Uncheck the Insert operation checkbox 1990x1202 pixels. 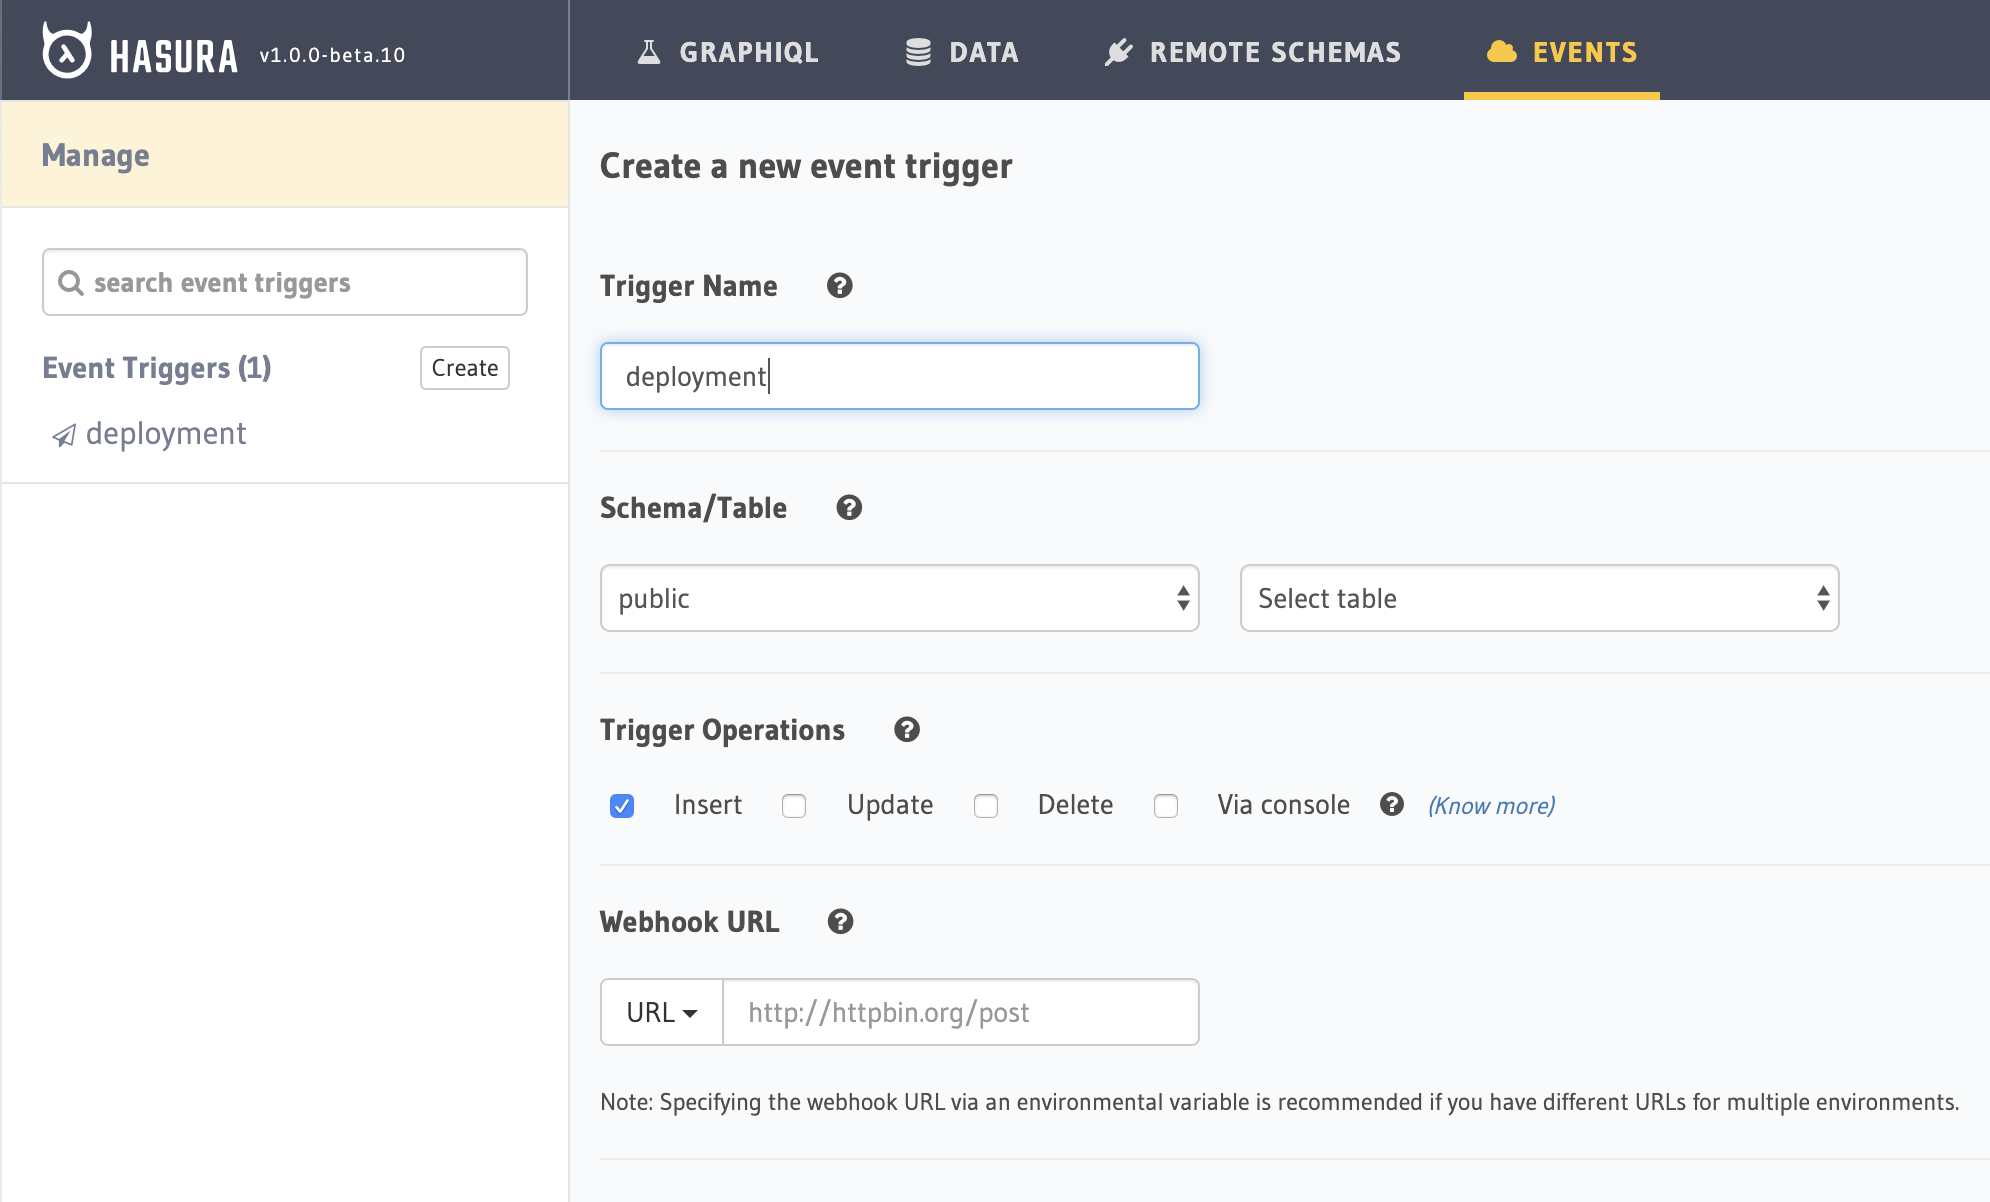pyautogui.click(x=622, y=806)
